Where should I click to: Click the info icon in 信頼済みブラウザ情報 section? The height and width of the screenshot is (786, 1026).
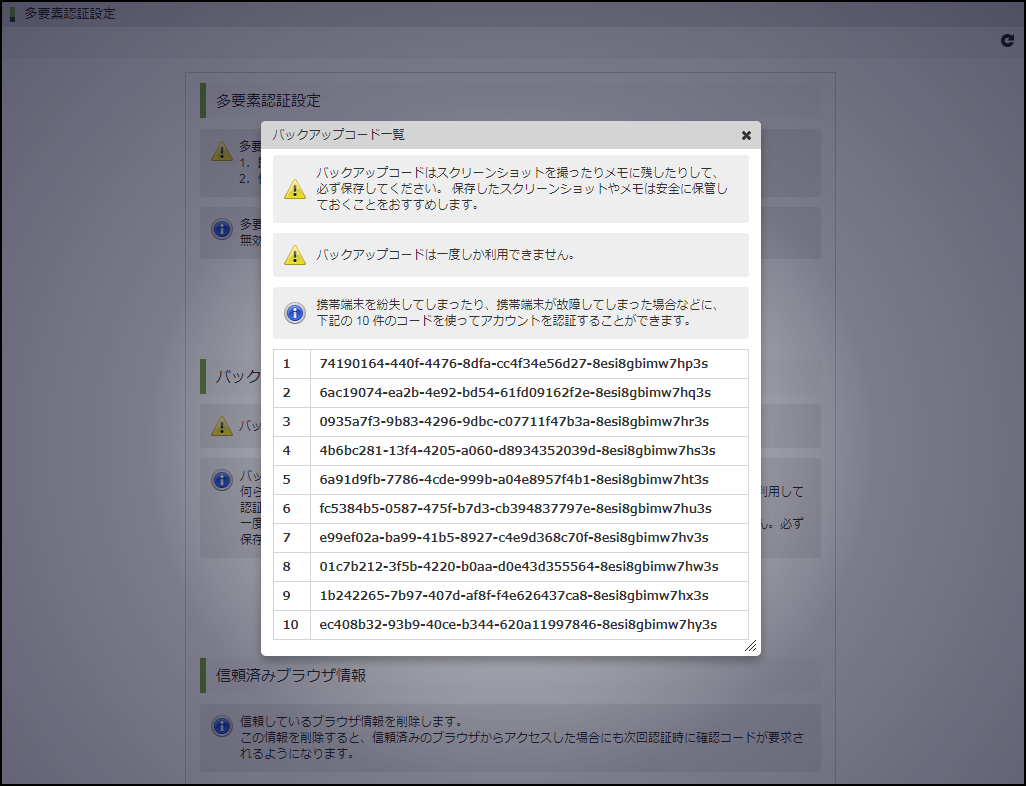(222, 726)
